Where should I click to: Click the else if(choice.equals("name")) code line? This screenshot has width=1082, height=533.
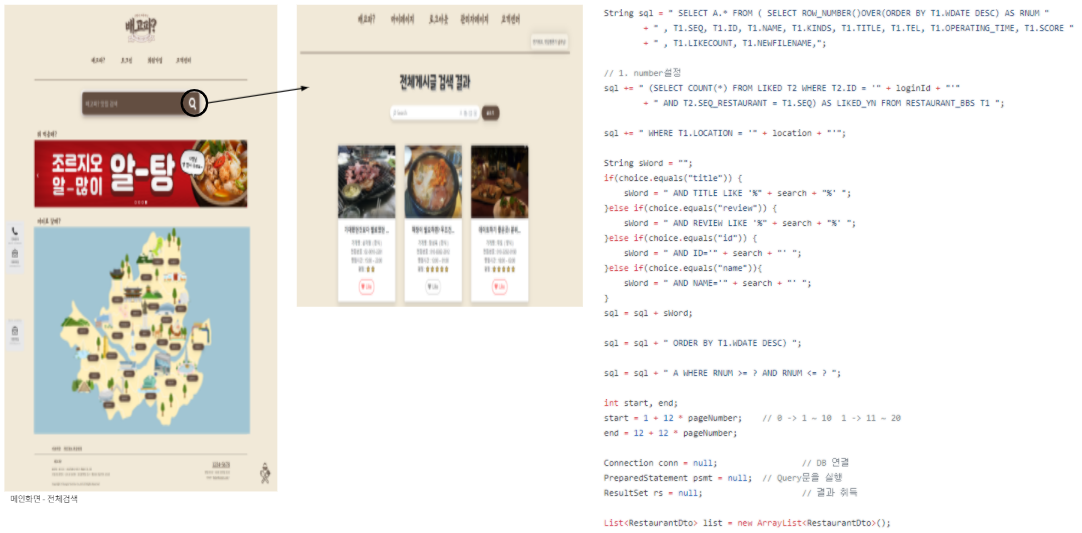[x=685, y=268]
